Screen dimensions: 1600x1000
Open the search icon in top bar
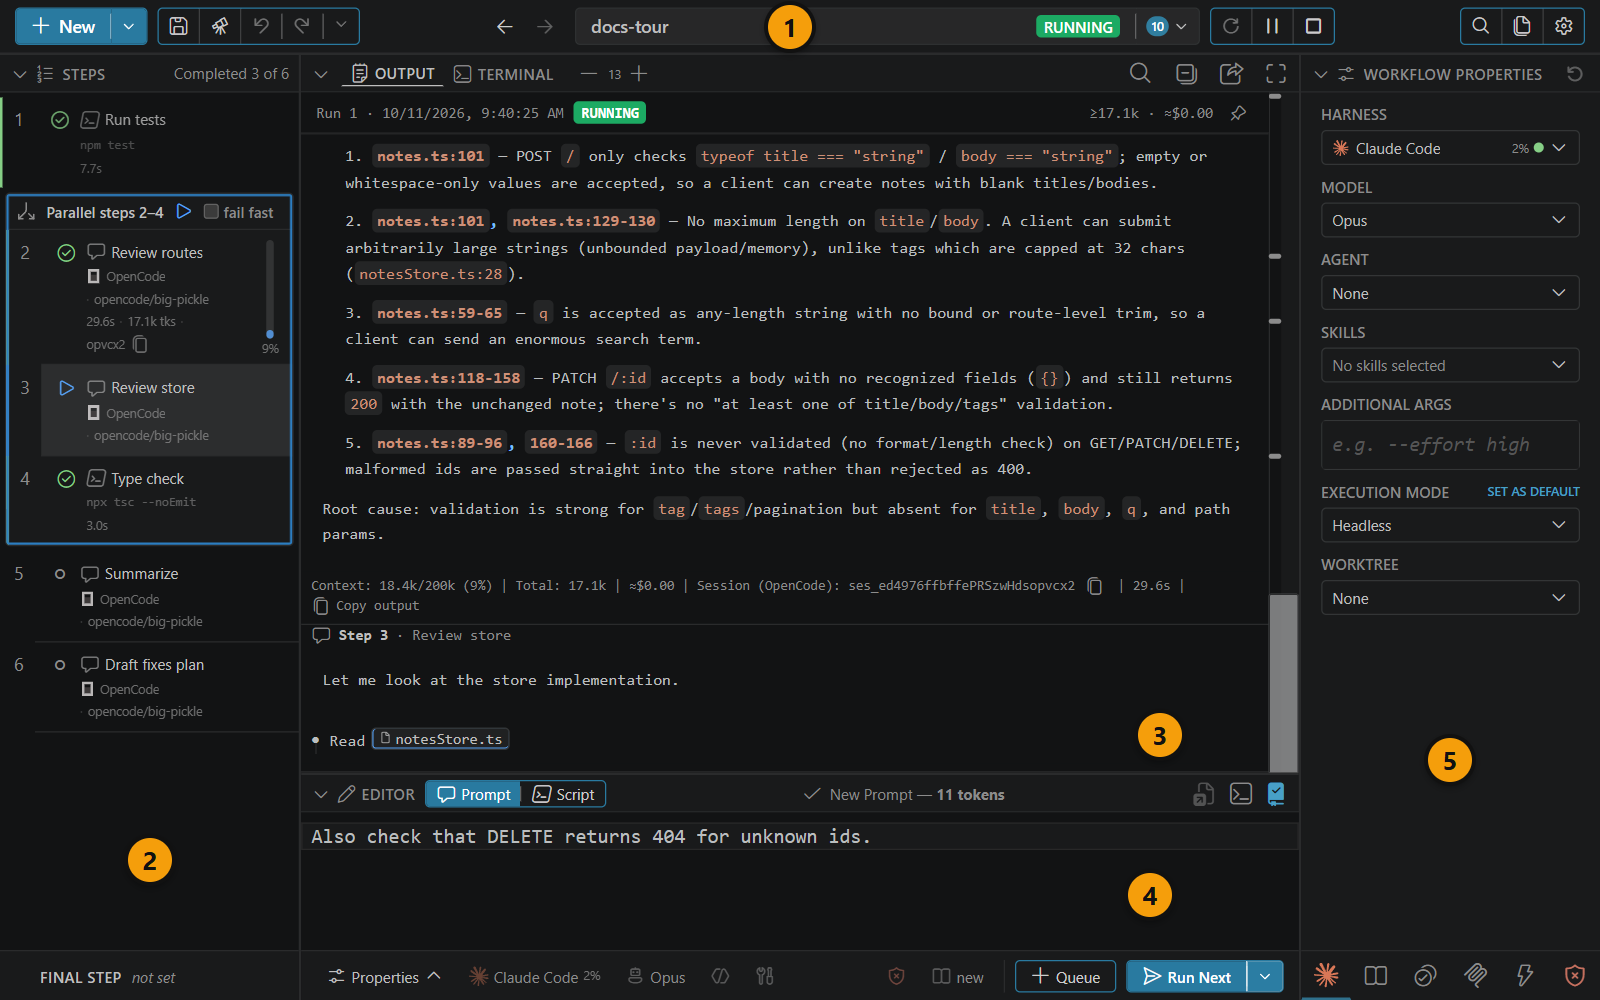click(x=1481, y=27)
